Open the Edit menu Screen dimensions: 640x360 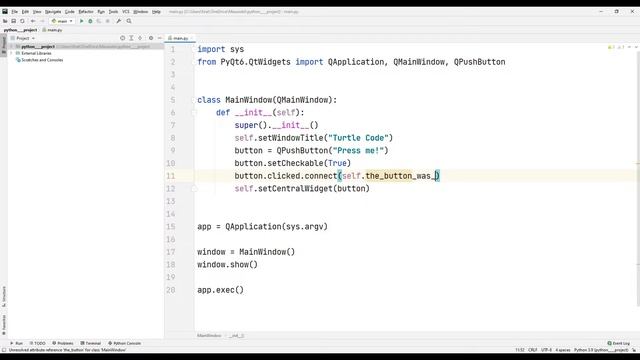click(25, 12)
